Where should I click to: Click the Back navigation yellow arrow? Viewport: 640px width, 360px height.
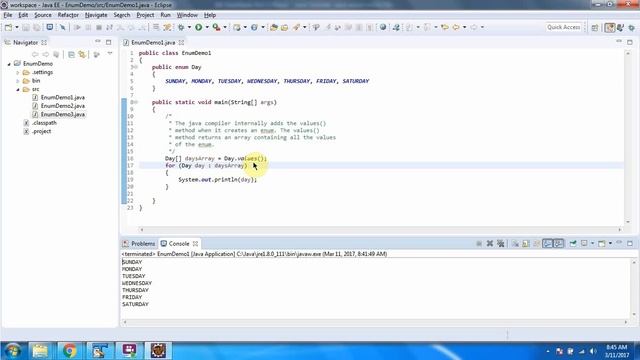[456, 27]
